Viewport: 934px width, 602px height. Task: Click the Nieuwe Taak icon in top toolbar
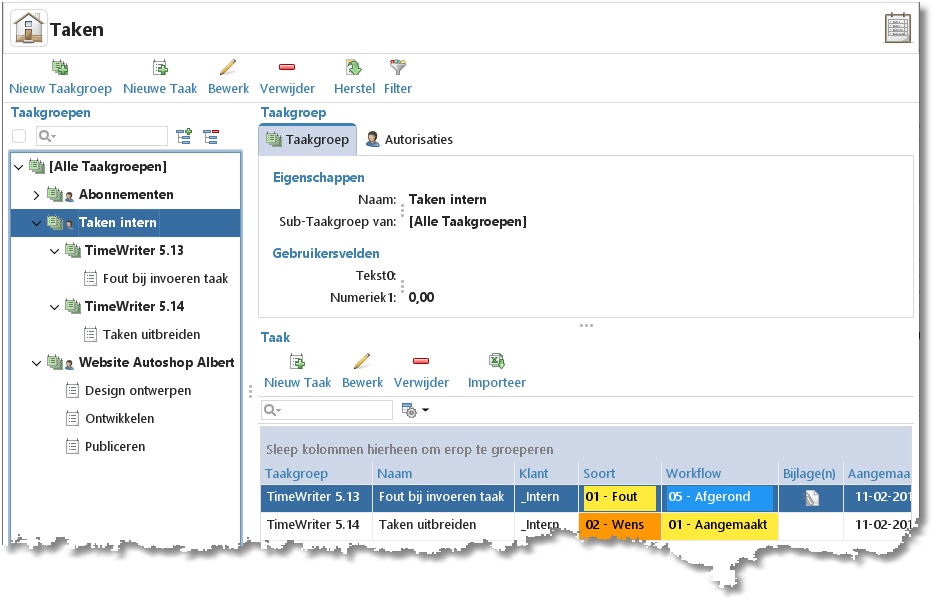coord(160,67)
